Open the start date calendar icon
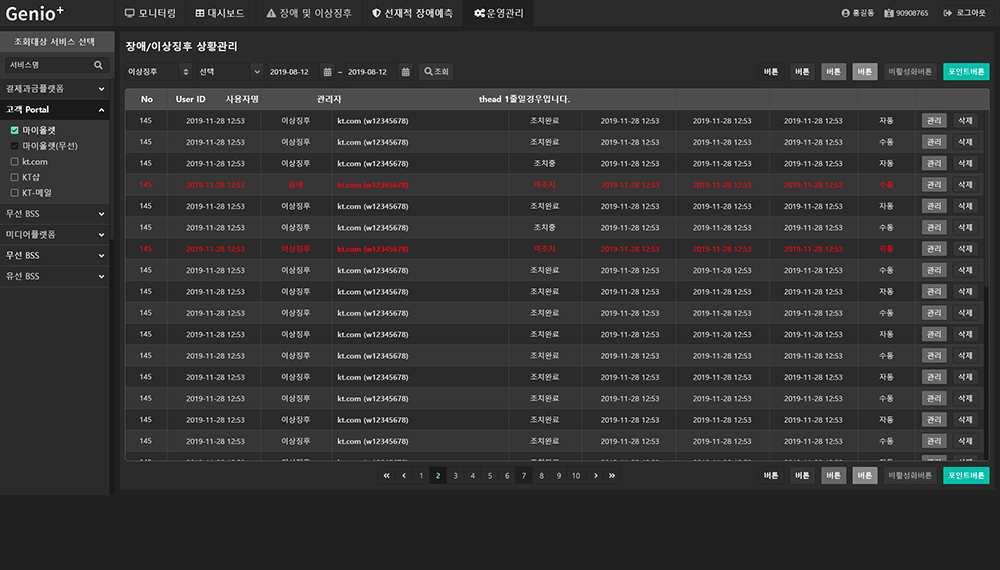 click(x=327, y=72)
